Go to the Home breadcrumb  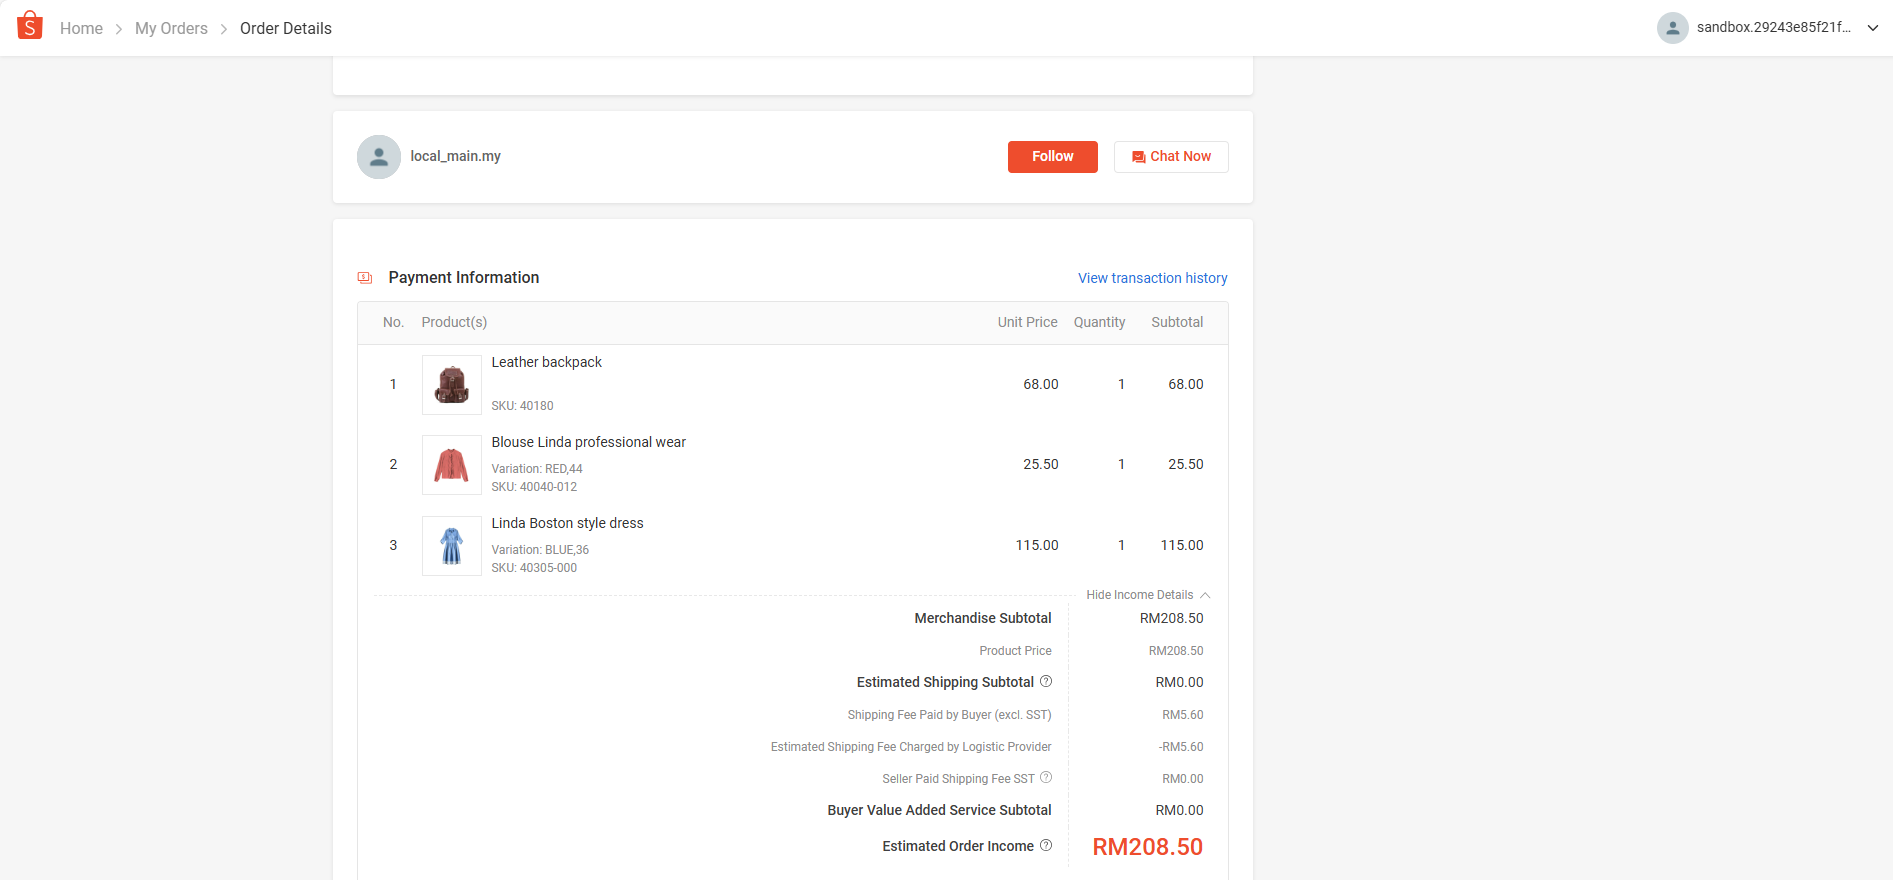pos(81,29)
